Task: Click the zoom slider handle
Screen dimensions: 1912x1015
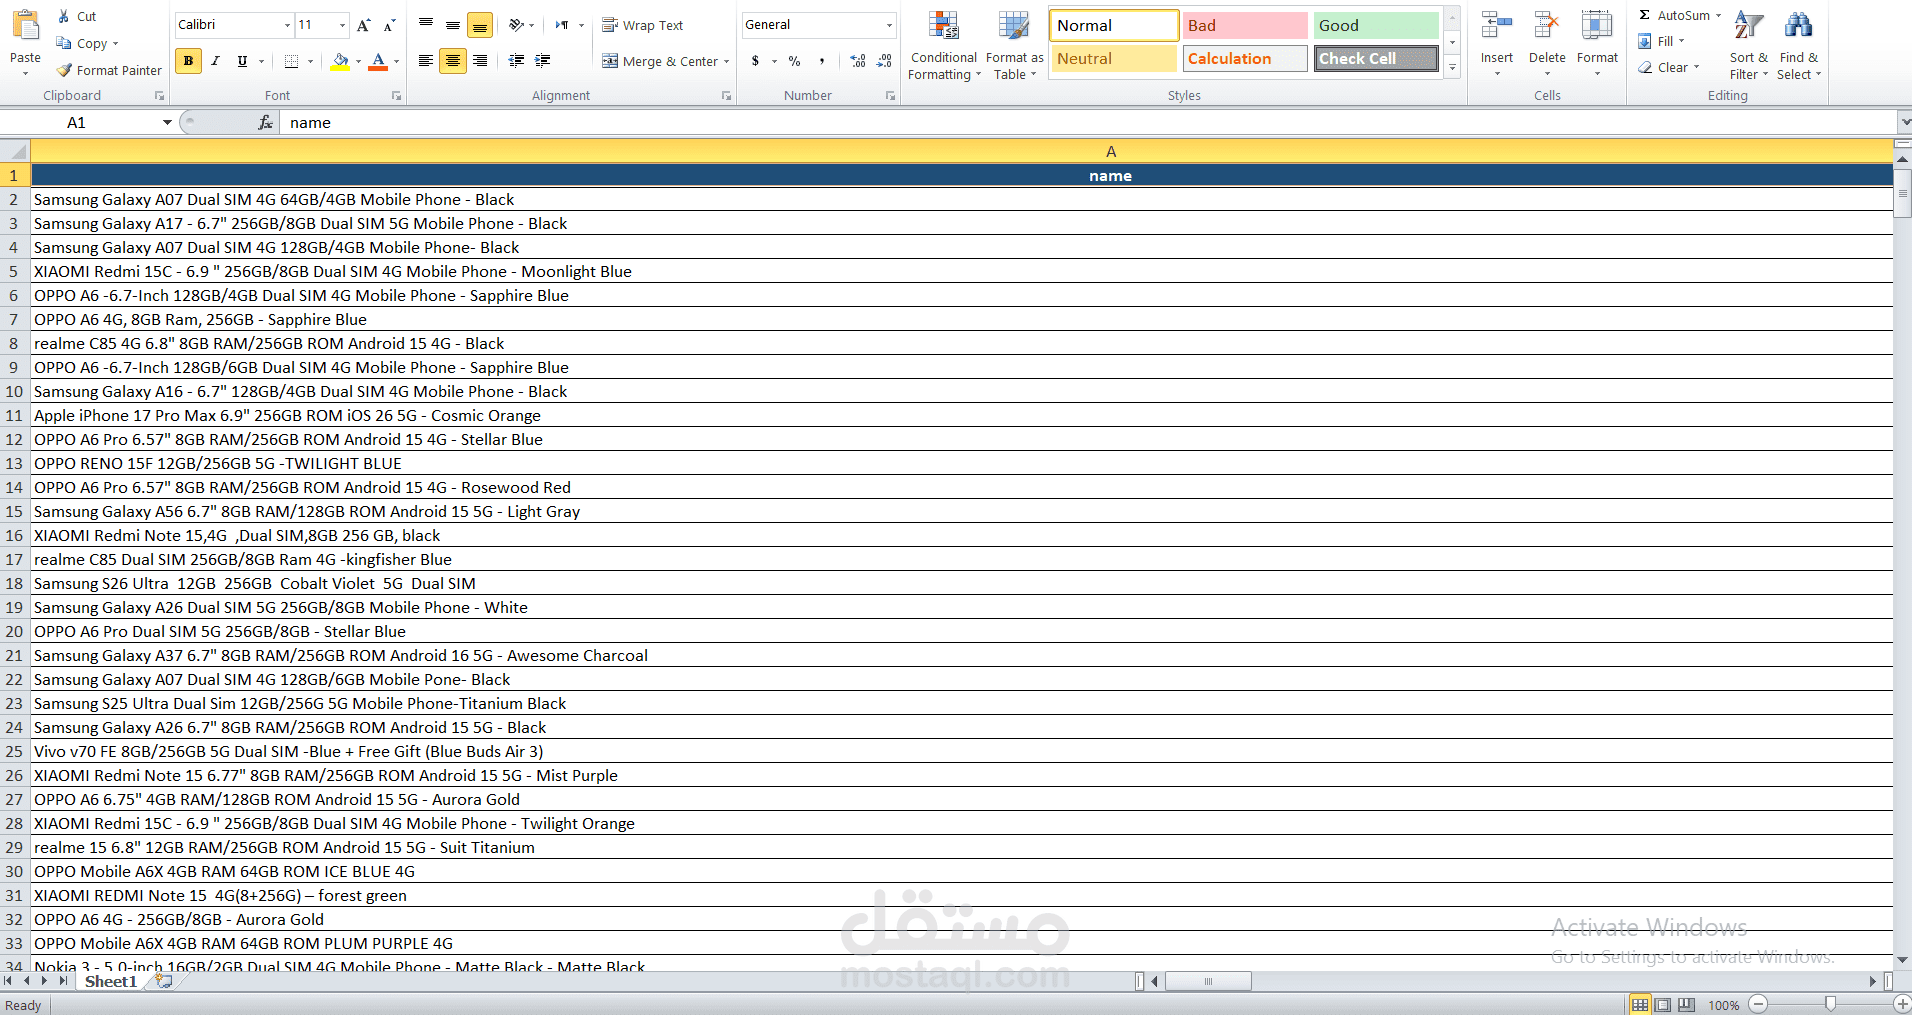Action: point(1830,1004)
